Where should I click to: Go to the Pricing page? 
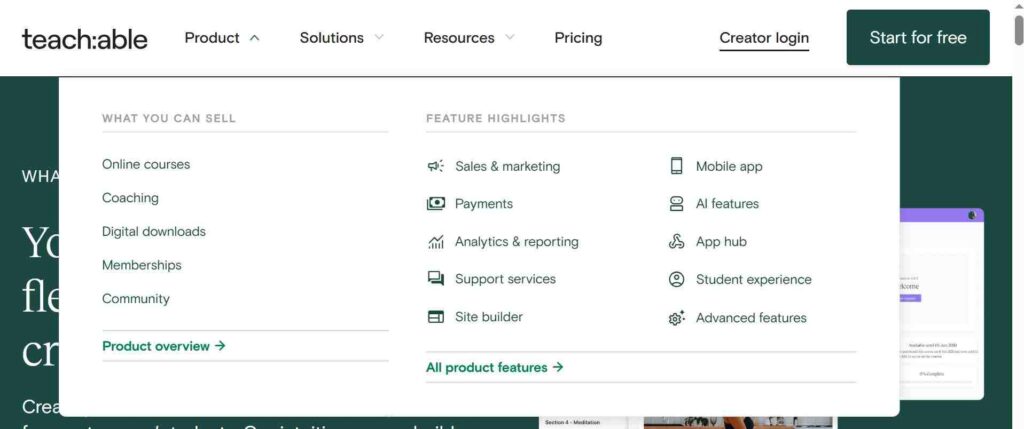coord(578,38)
